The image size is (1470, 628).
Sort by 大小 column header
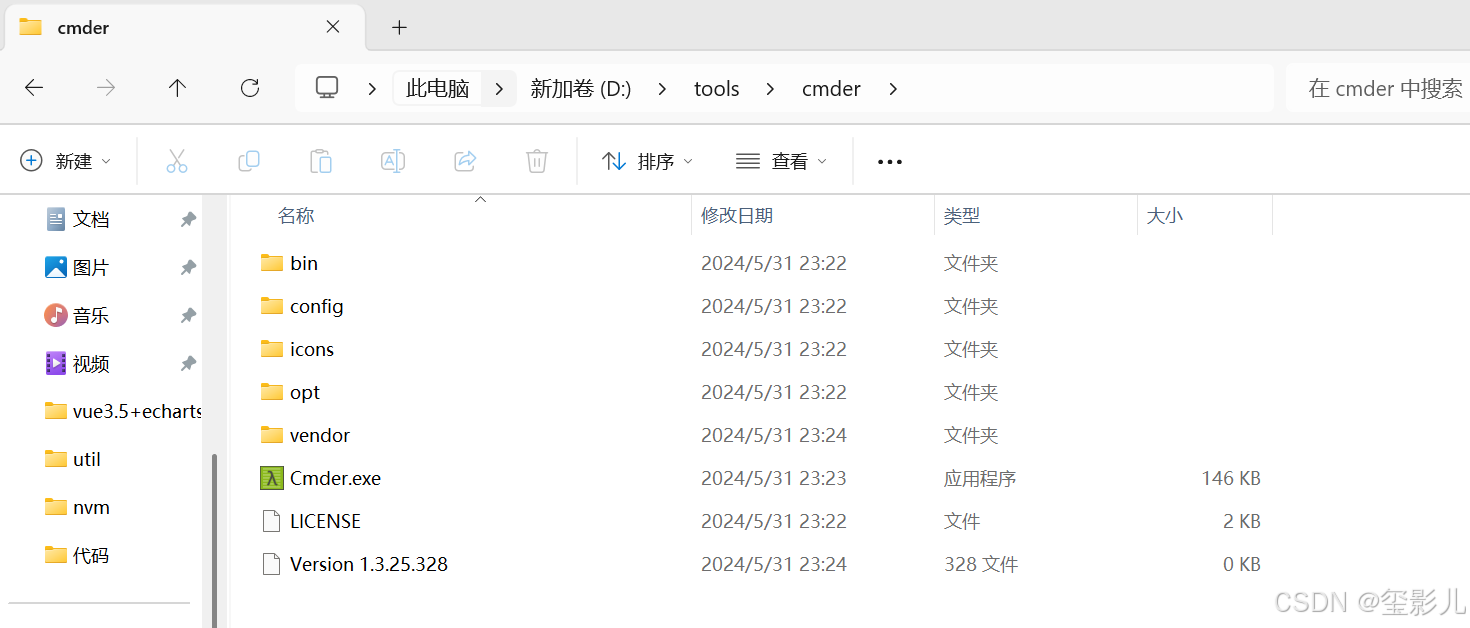click(x=1165, y=215)
